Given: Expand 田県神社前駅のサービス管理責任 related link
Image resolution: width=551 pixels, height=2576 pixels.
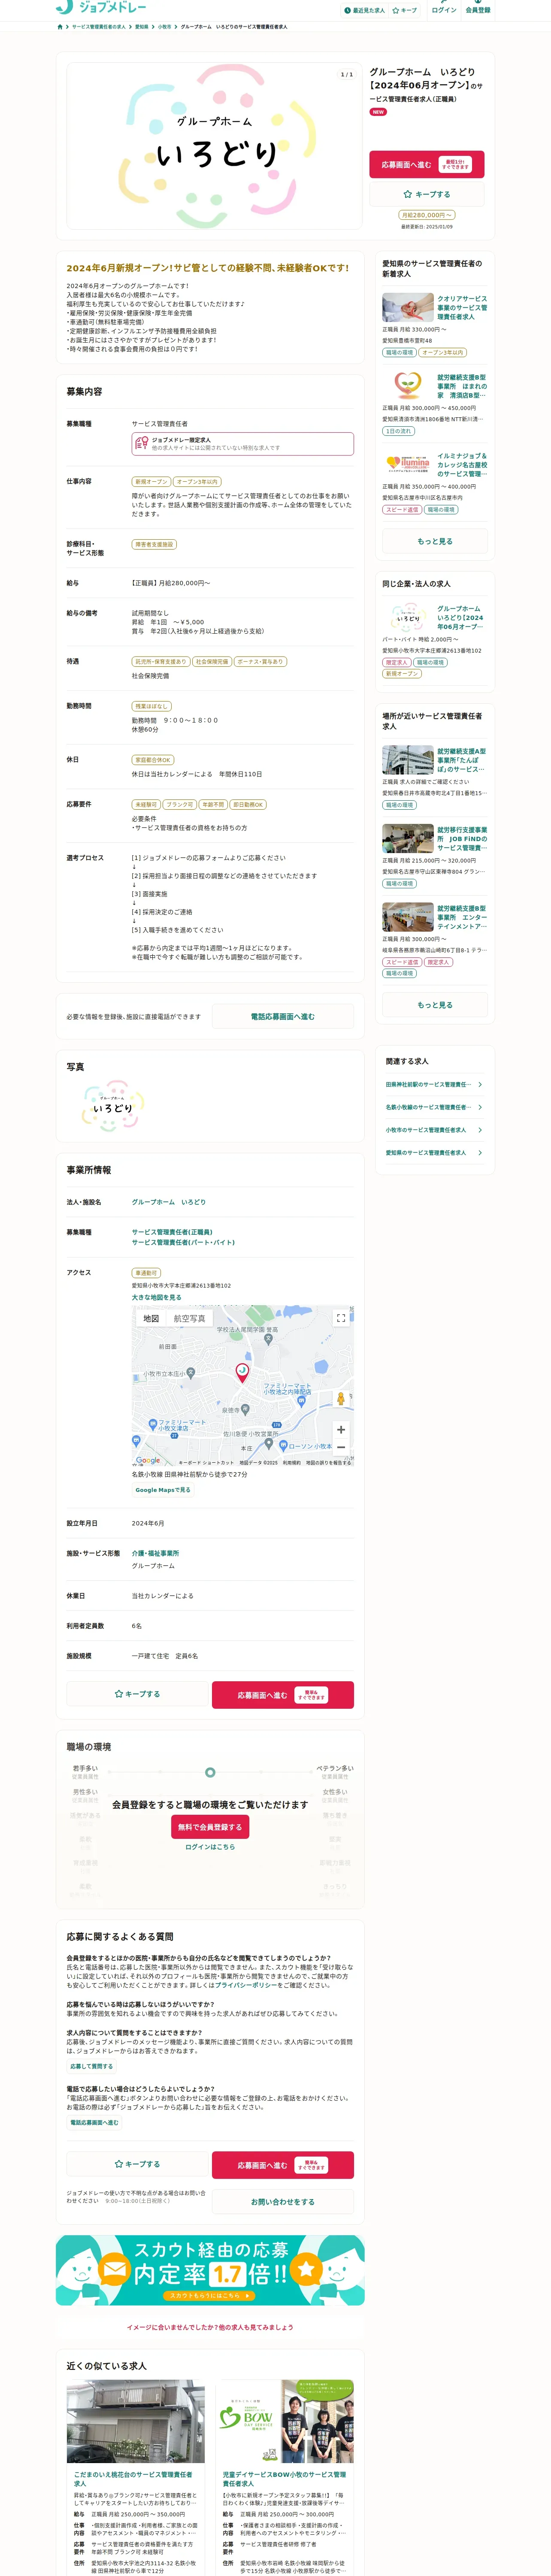Looking at the screenshot, I should (x=435, y=1084).
